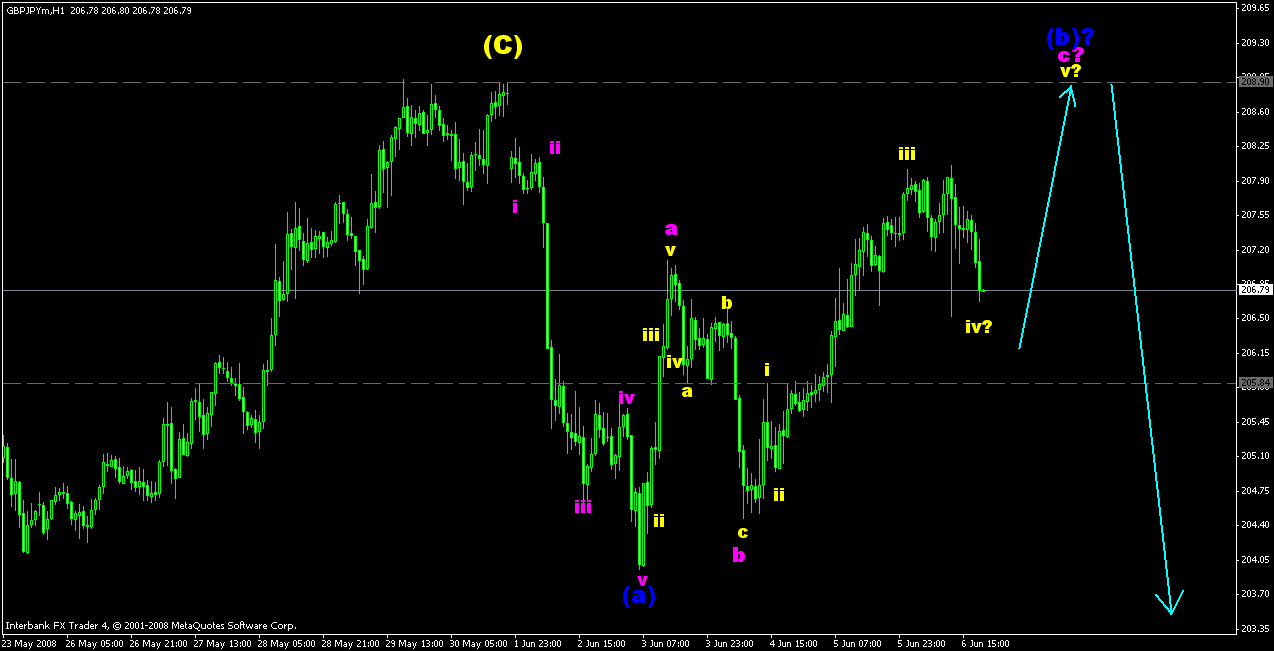The height and width of the screenshot is (651, 1274).
Task: Click the 206.50 price axis label
Action: click(1254, 318)
